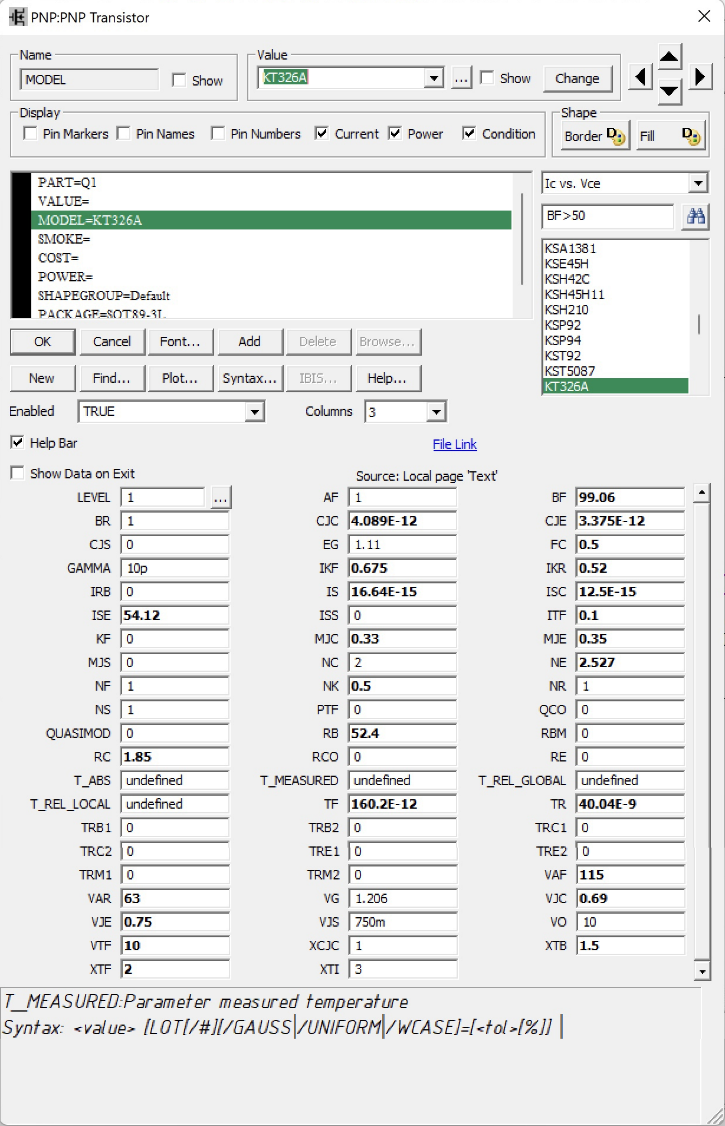Select the SHAPEGROUP=Default attribute line
The image size is (725, 1126).
coord(271,295)
